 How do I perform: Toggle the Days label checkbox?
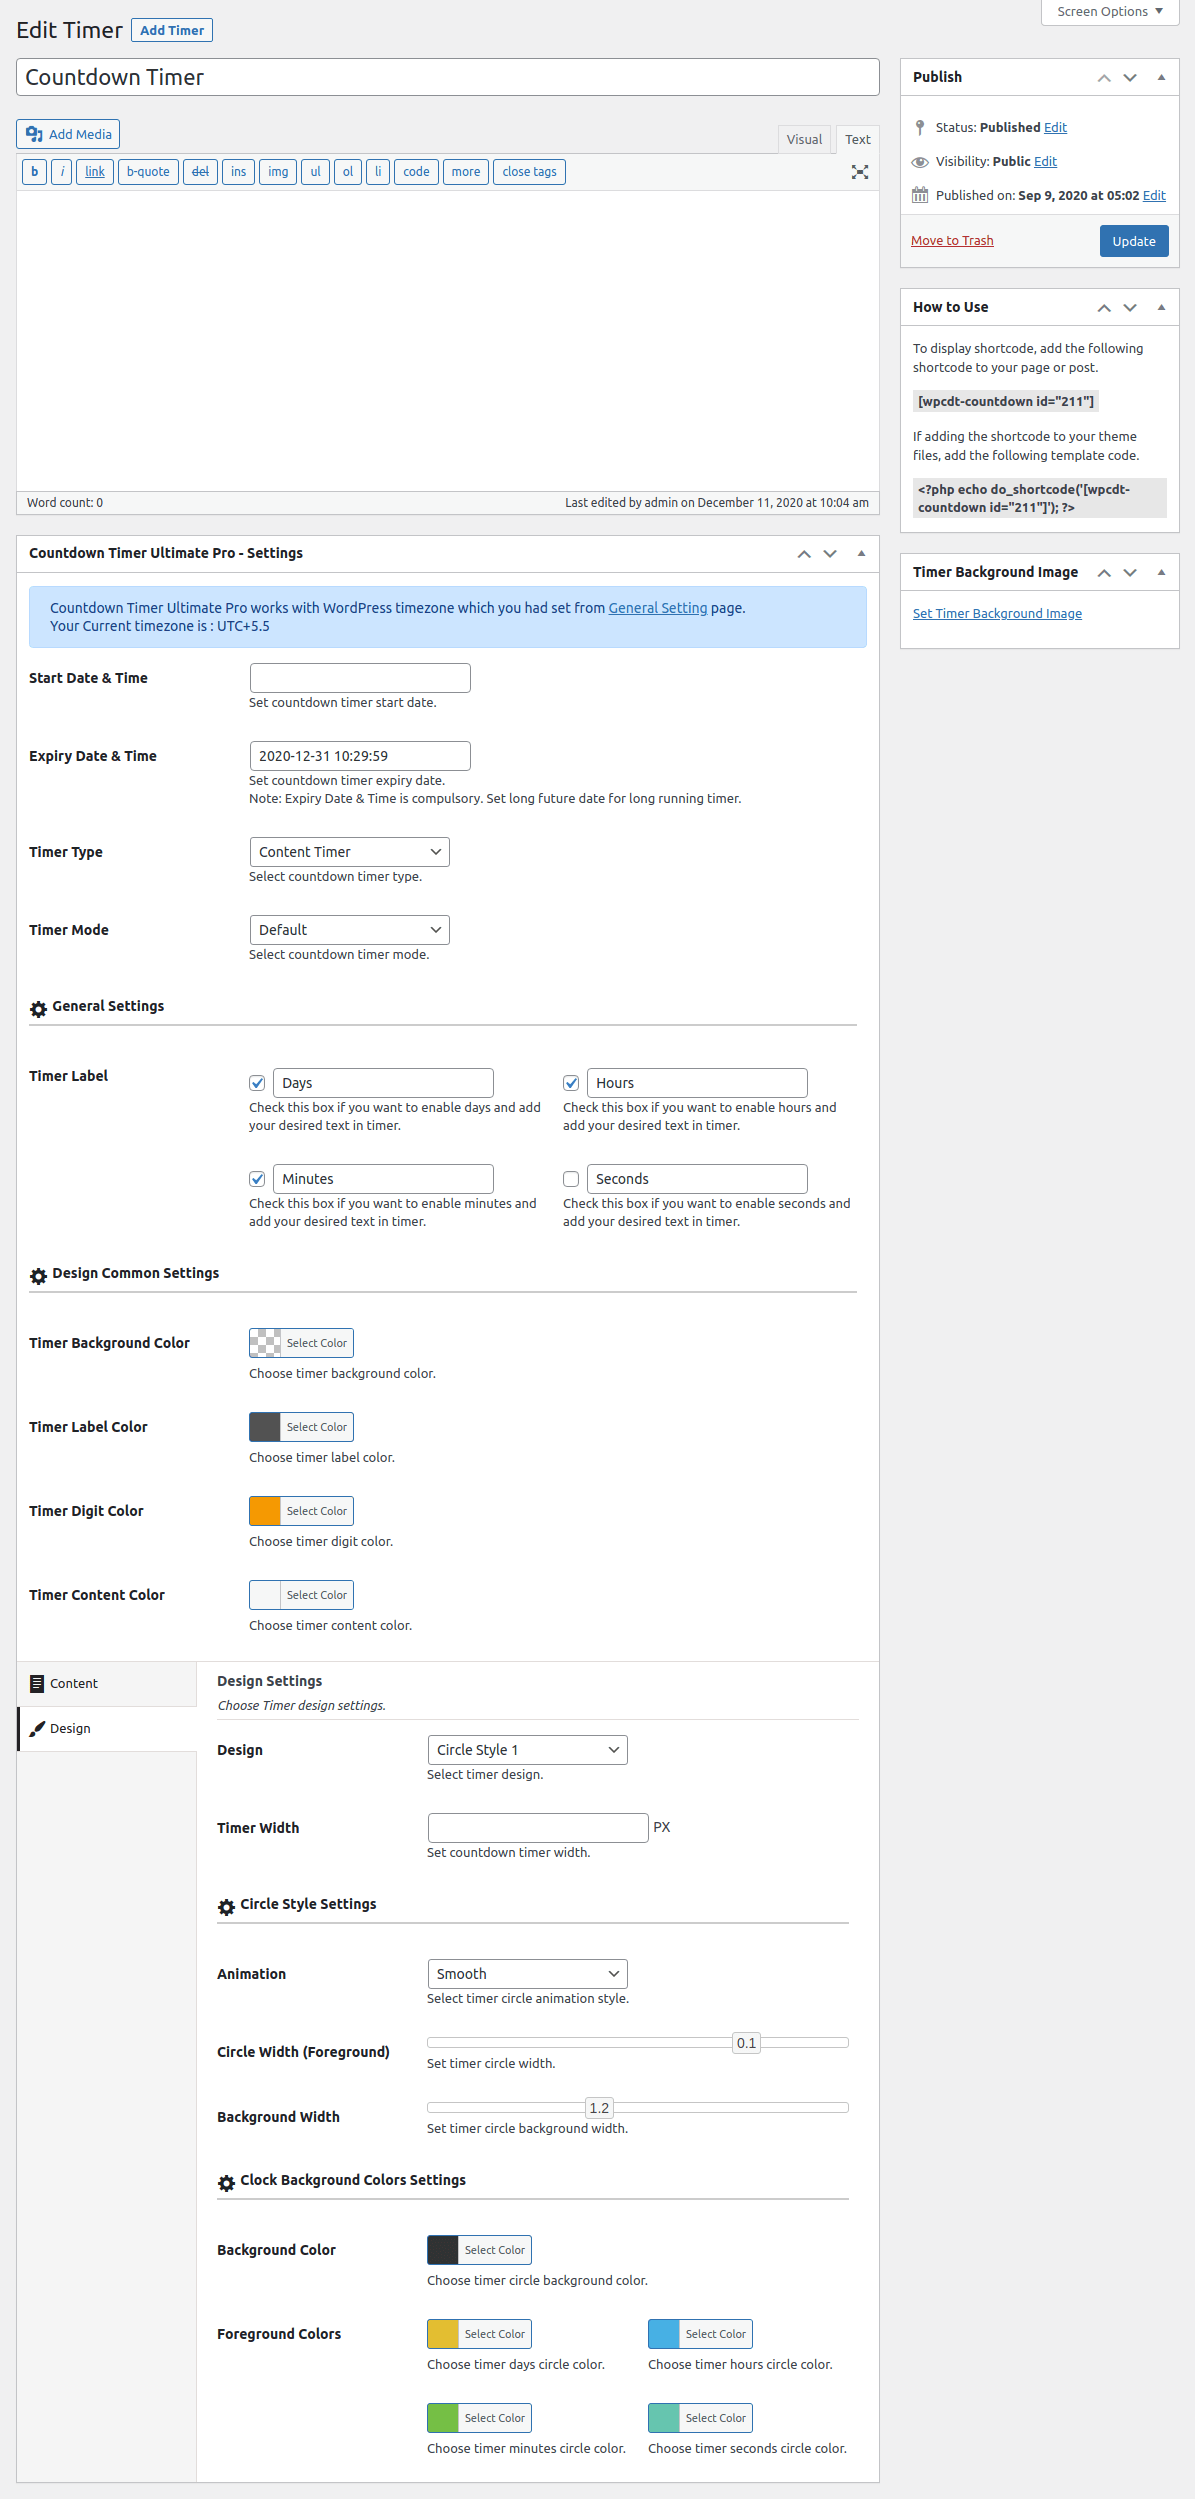pos(257,1083)
